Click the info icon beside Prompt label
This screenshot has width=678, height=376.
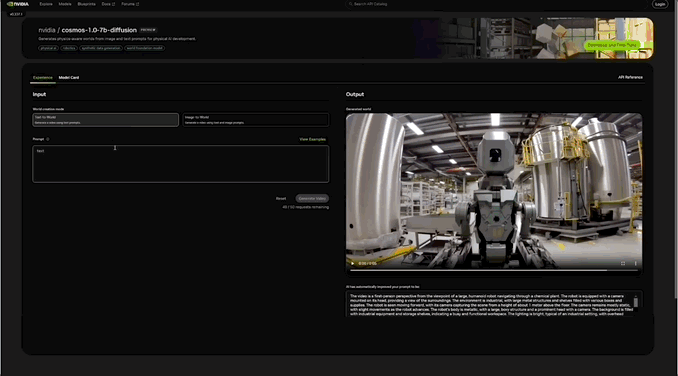pos(48,139)
